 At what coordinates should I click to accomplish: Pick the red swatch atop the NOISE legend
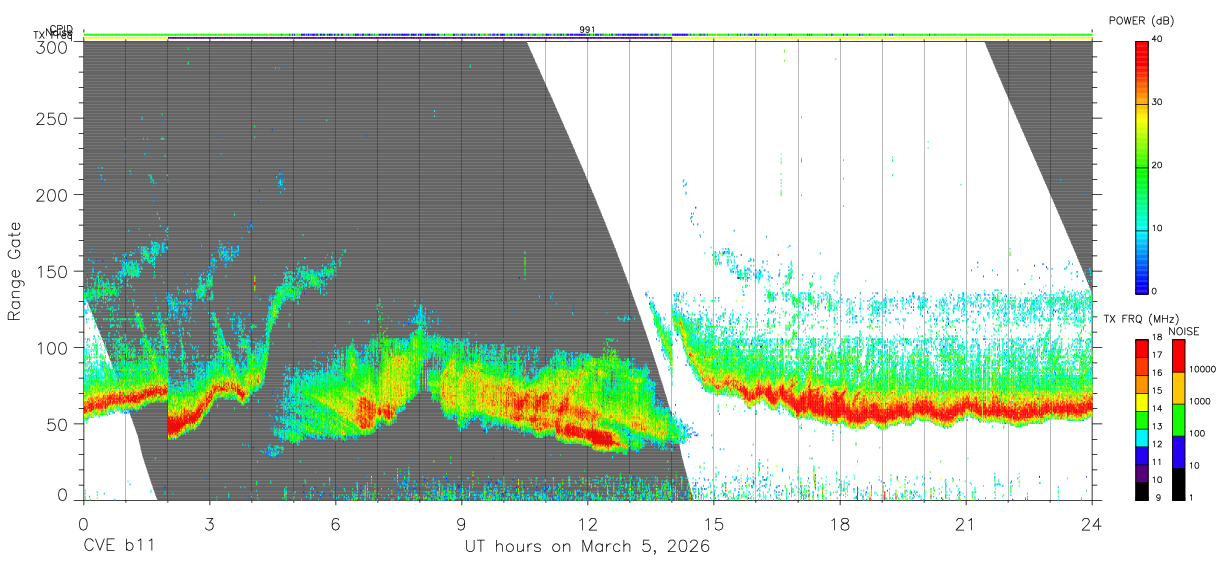[1179, 355]
